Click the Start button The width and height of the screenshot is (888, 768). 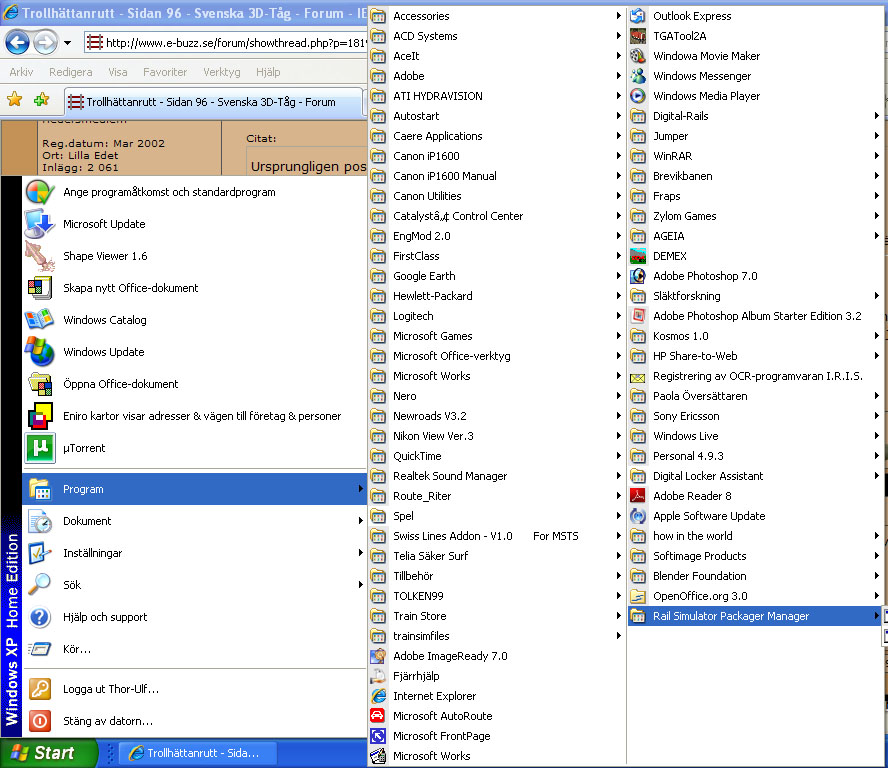coord(49,753)
